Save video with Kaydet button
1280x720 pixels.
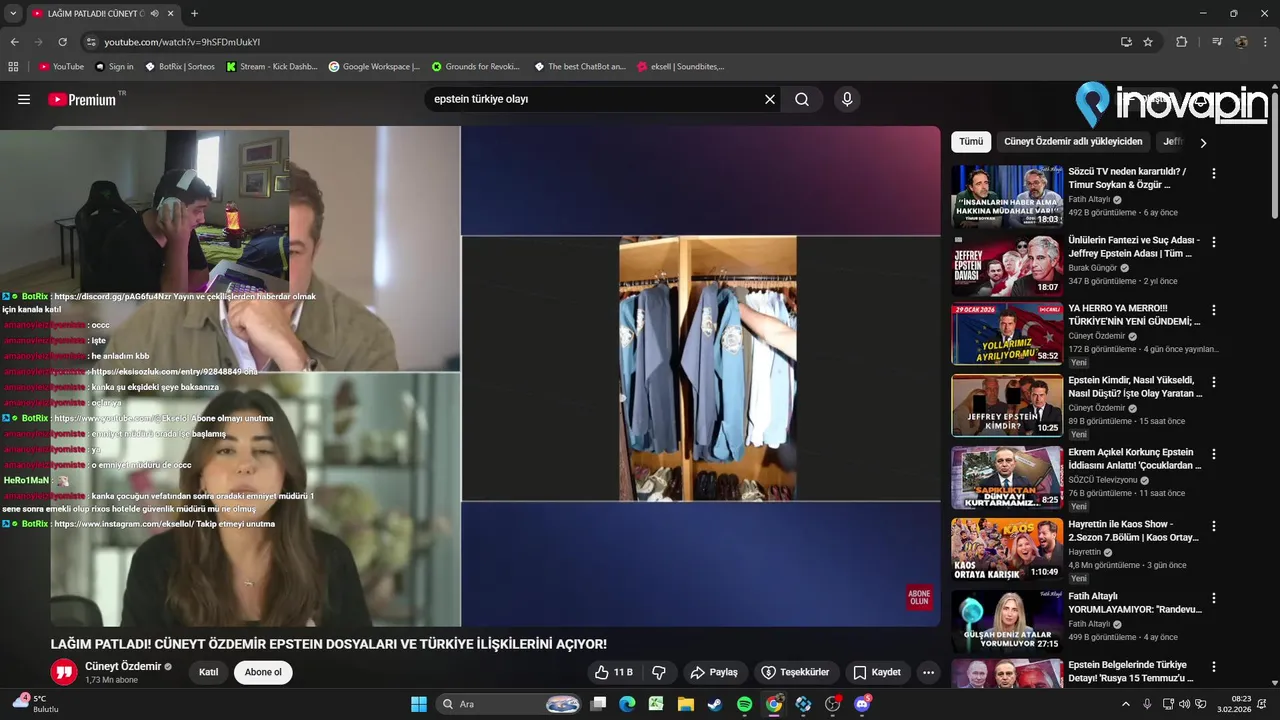(877, 672)
